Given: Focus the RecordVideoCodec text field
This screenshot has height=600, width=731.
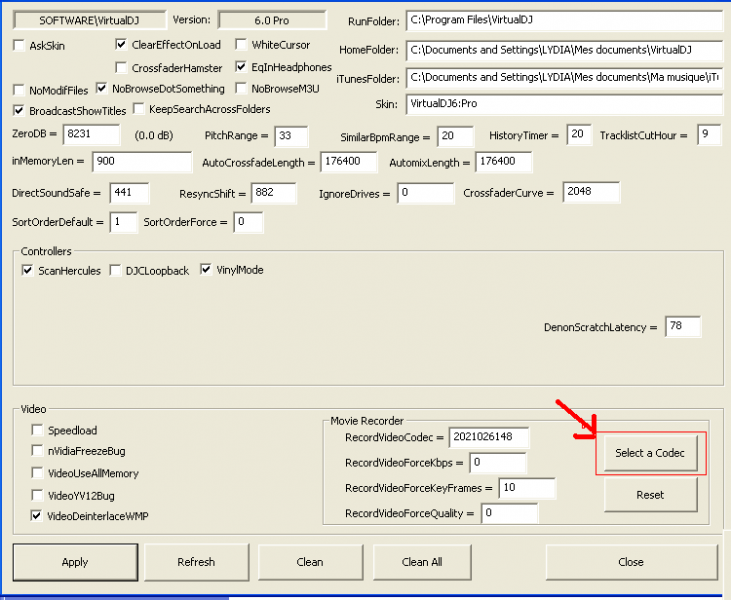Looking at the screenshot, I should (x=488, y=437).
